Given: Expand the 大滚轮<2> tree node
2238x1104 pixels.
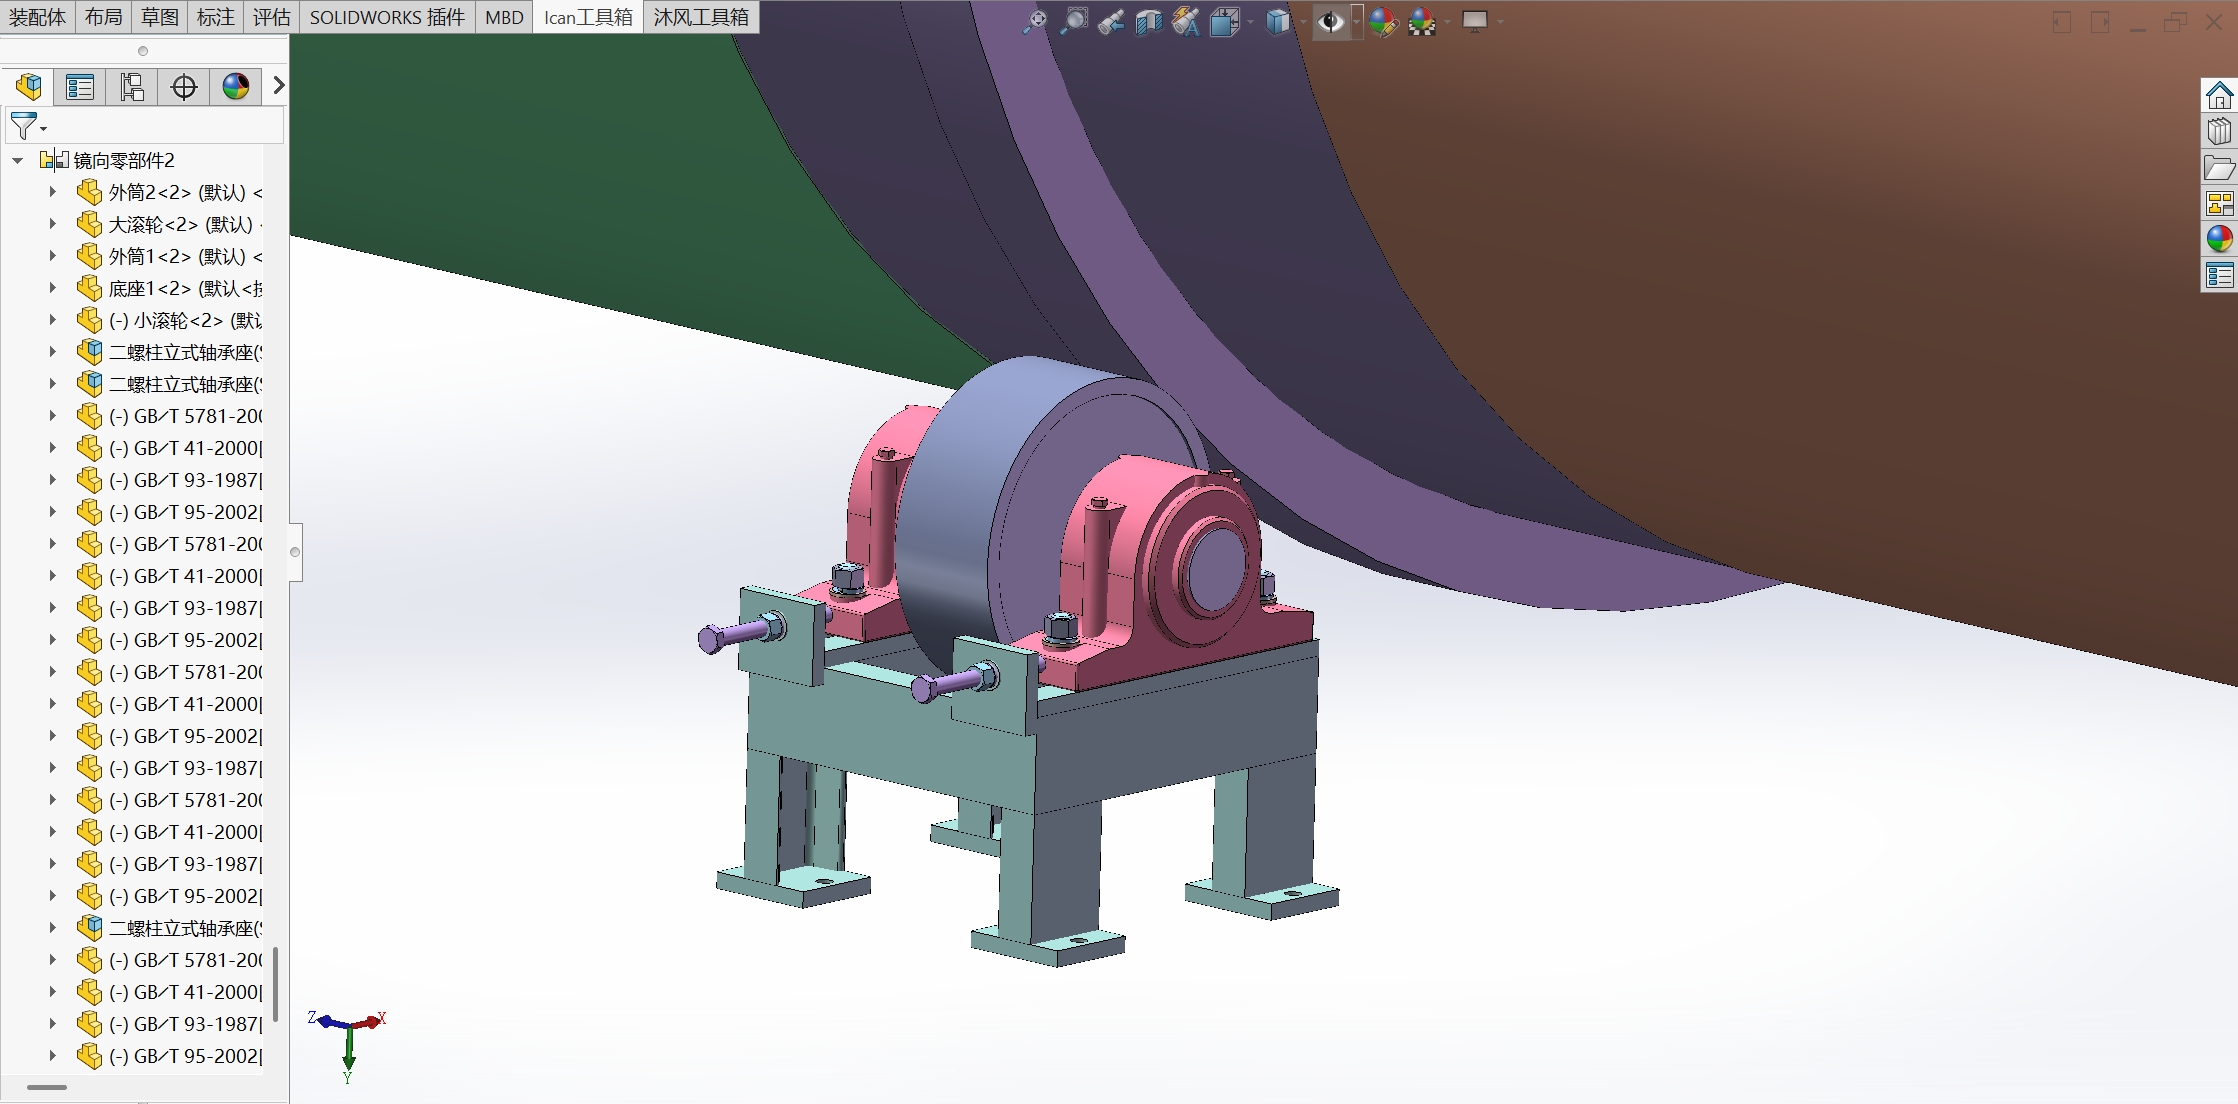Looking at the screenshot, I should point(53,224).
